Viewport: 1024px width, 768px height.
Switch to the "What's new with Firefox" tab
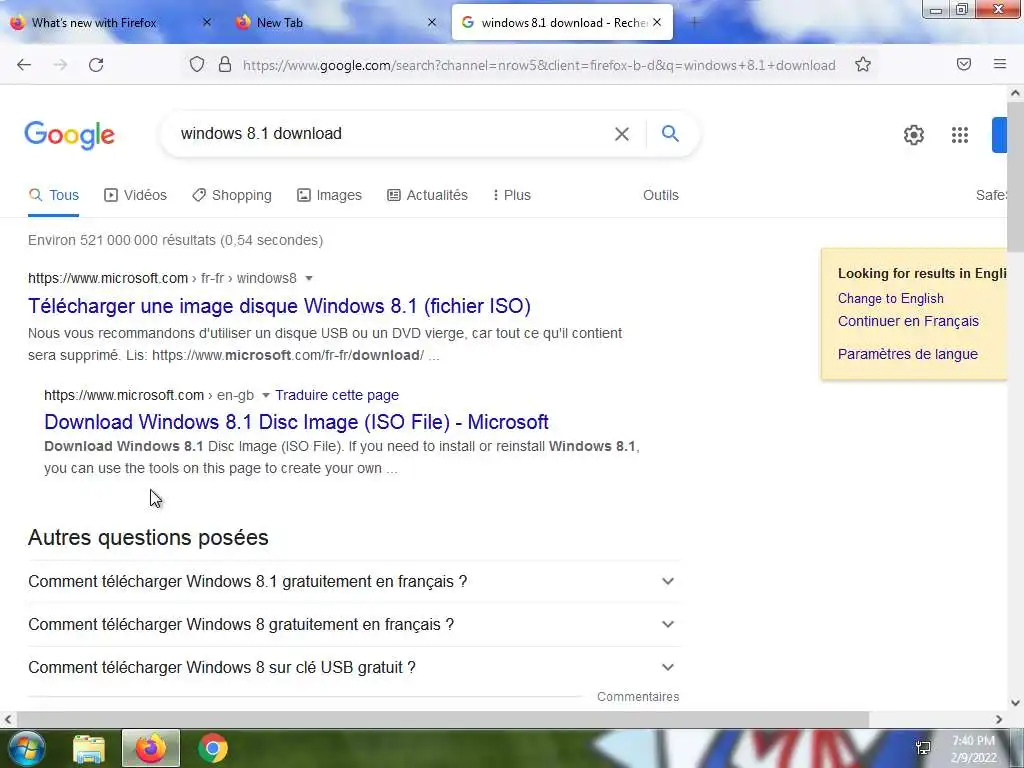93,23
